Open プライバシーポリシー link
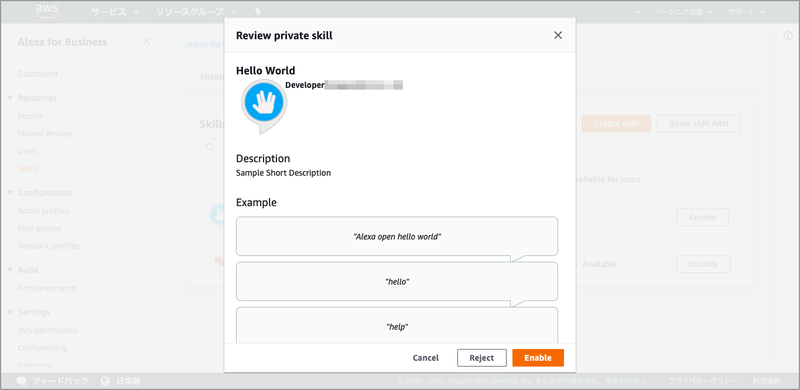 703,381
